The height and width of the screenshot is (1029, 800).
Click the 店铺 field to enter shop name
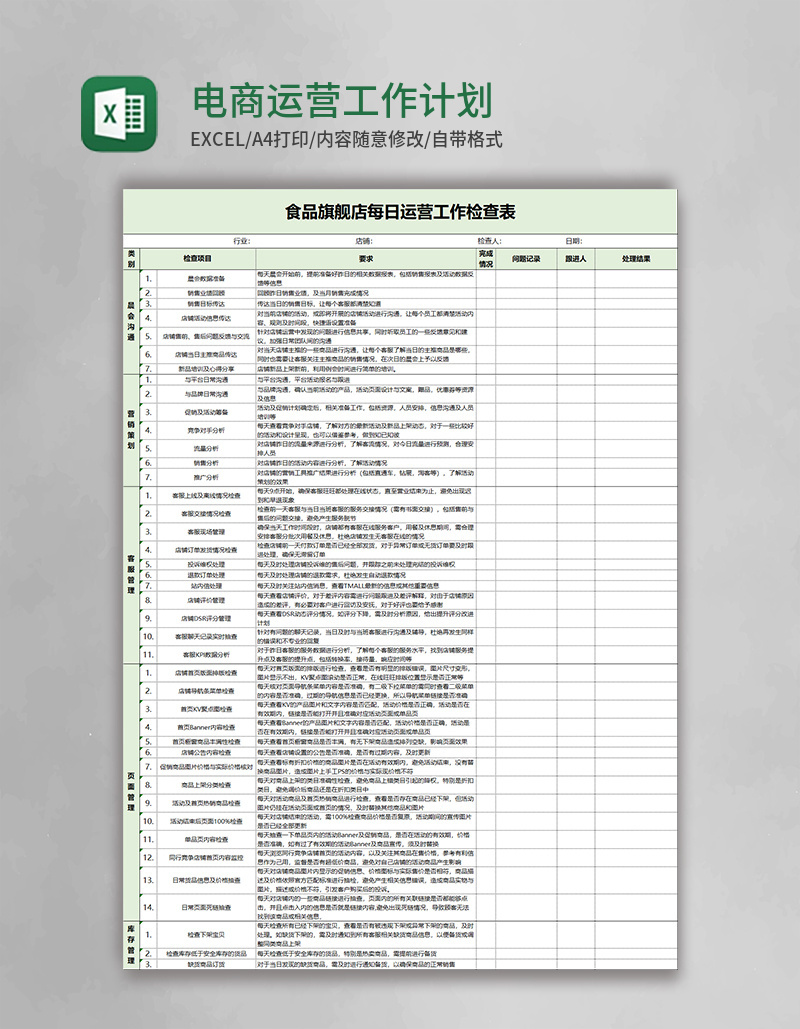[x=420, y=238]
